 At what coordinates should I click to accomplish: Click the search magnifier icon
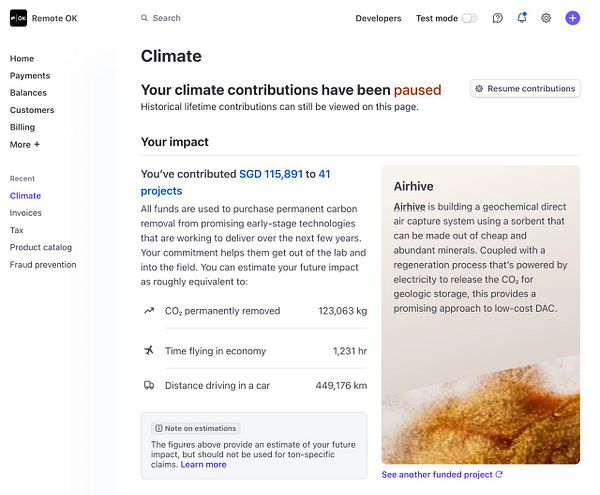click(x=145, y=18)
